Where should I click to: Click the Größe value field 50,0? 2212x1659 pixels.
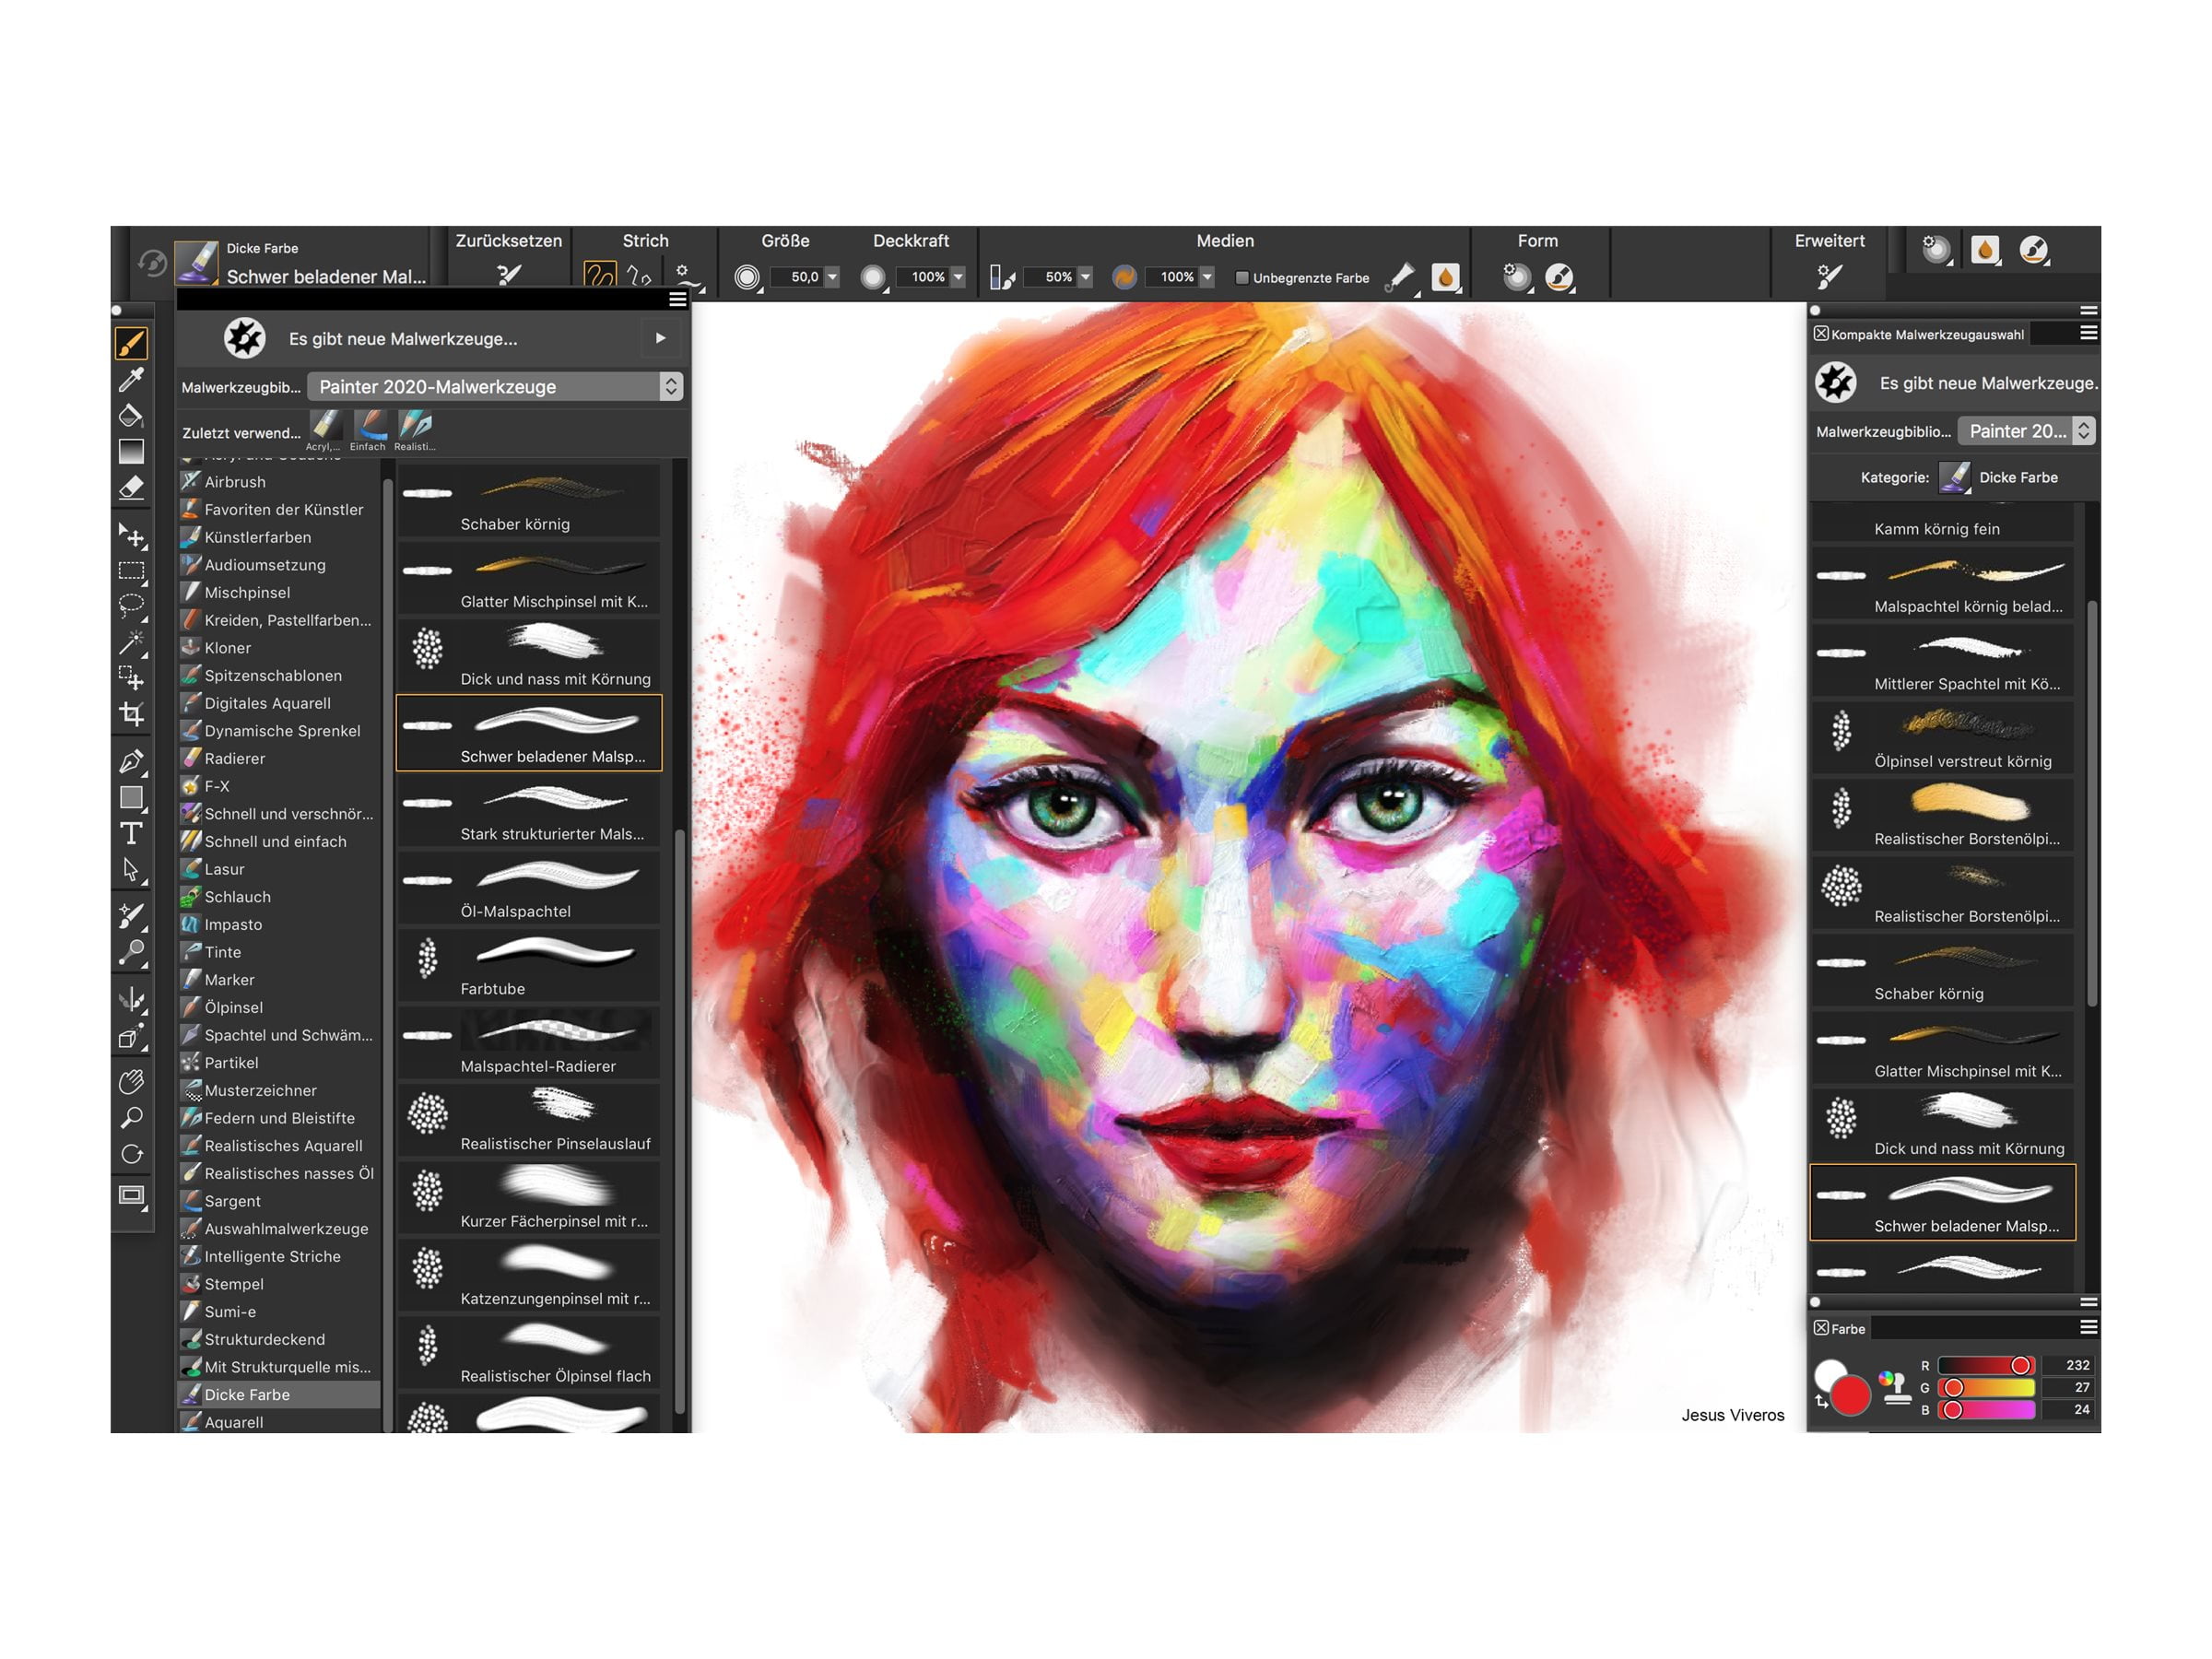(x=797, y=277)
